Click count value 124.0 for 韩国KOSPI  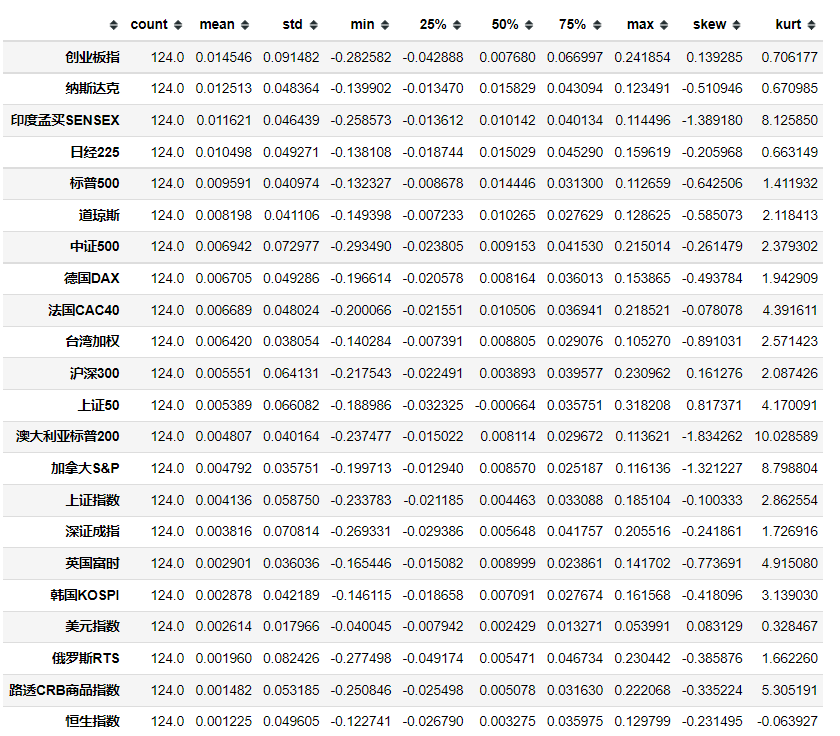(168, 596)
